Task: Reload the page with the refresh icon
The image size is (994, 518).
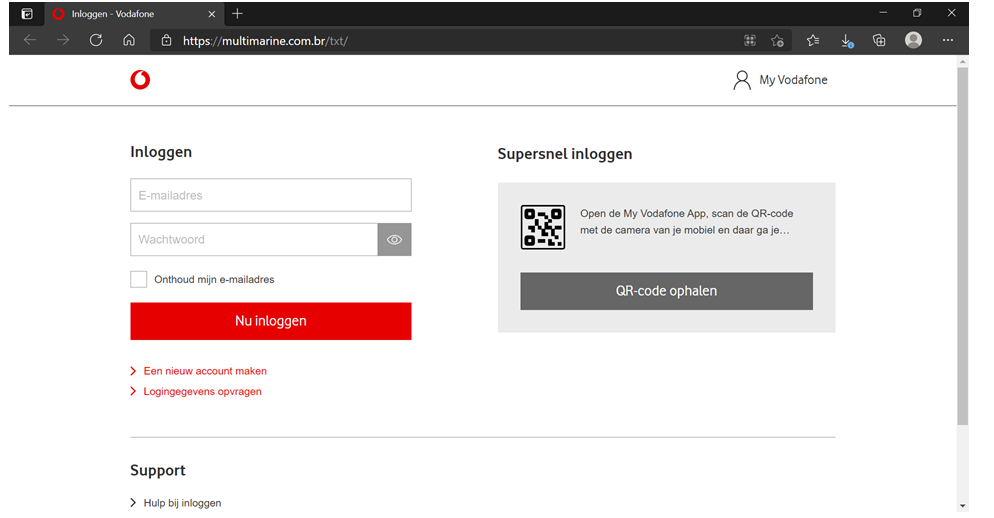Action: coord(96,41)
